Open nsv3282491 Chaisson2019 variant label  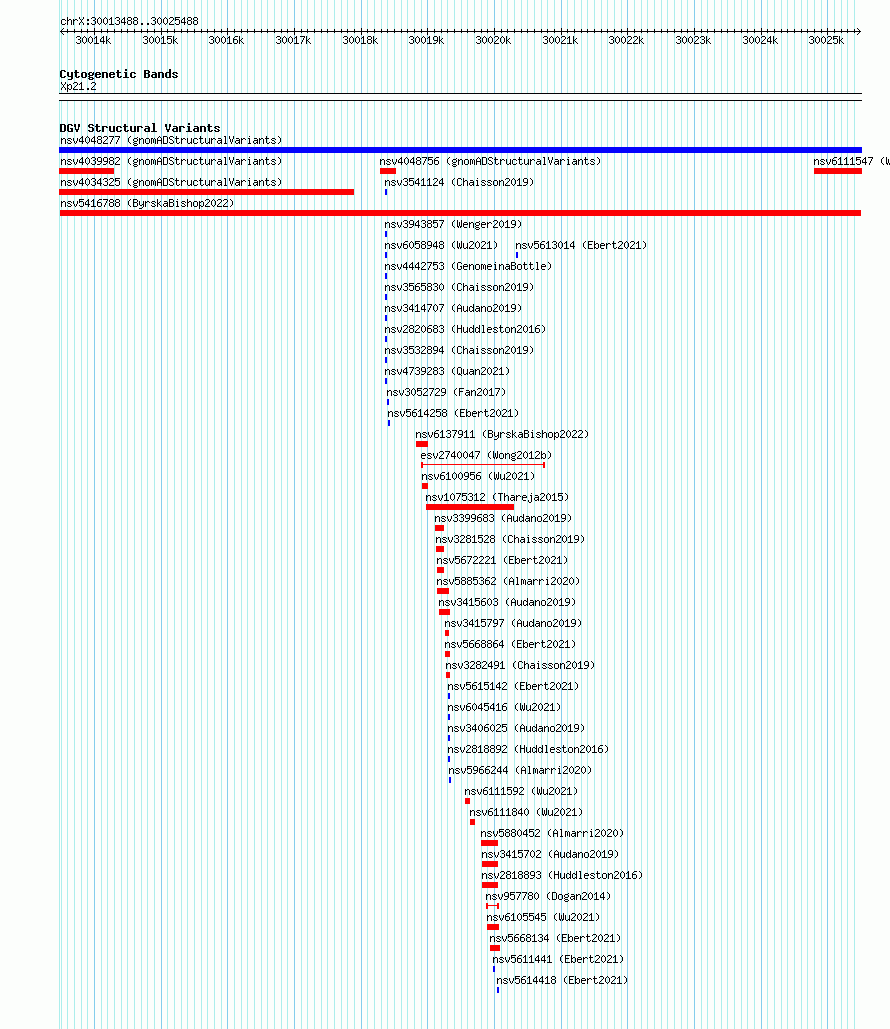tap(520, 665)
